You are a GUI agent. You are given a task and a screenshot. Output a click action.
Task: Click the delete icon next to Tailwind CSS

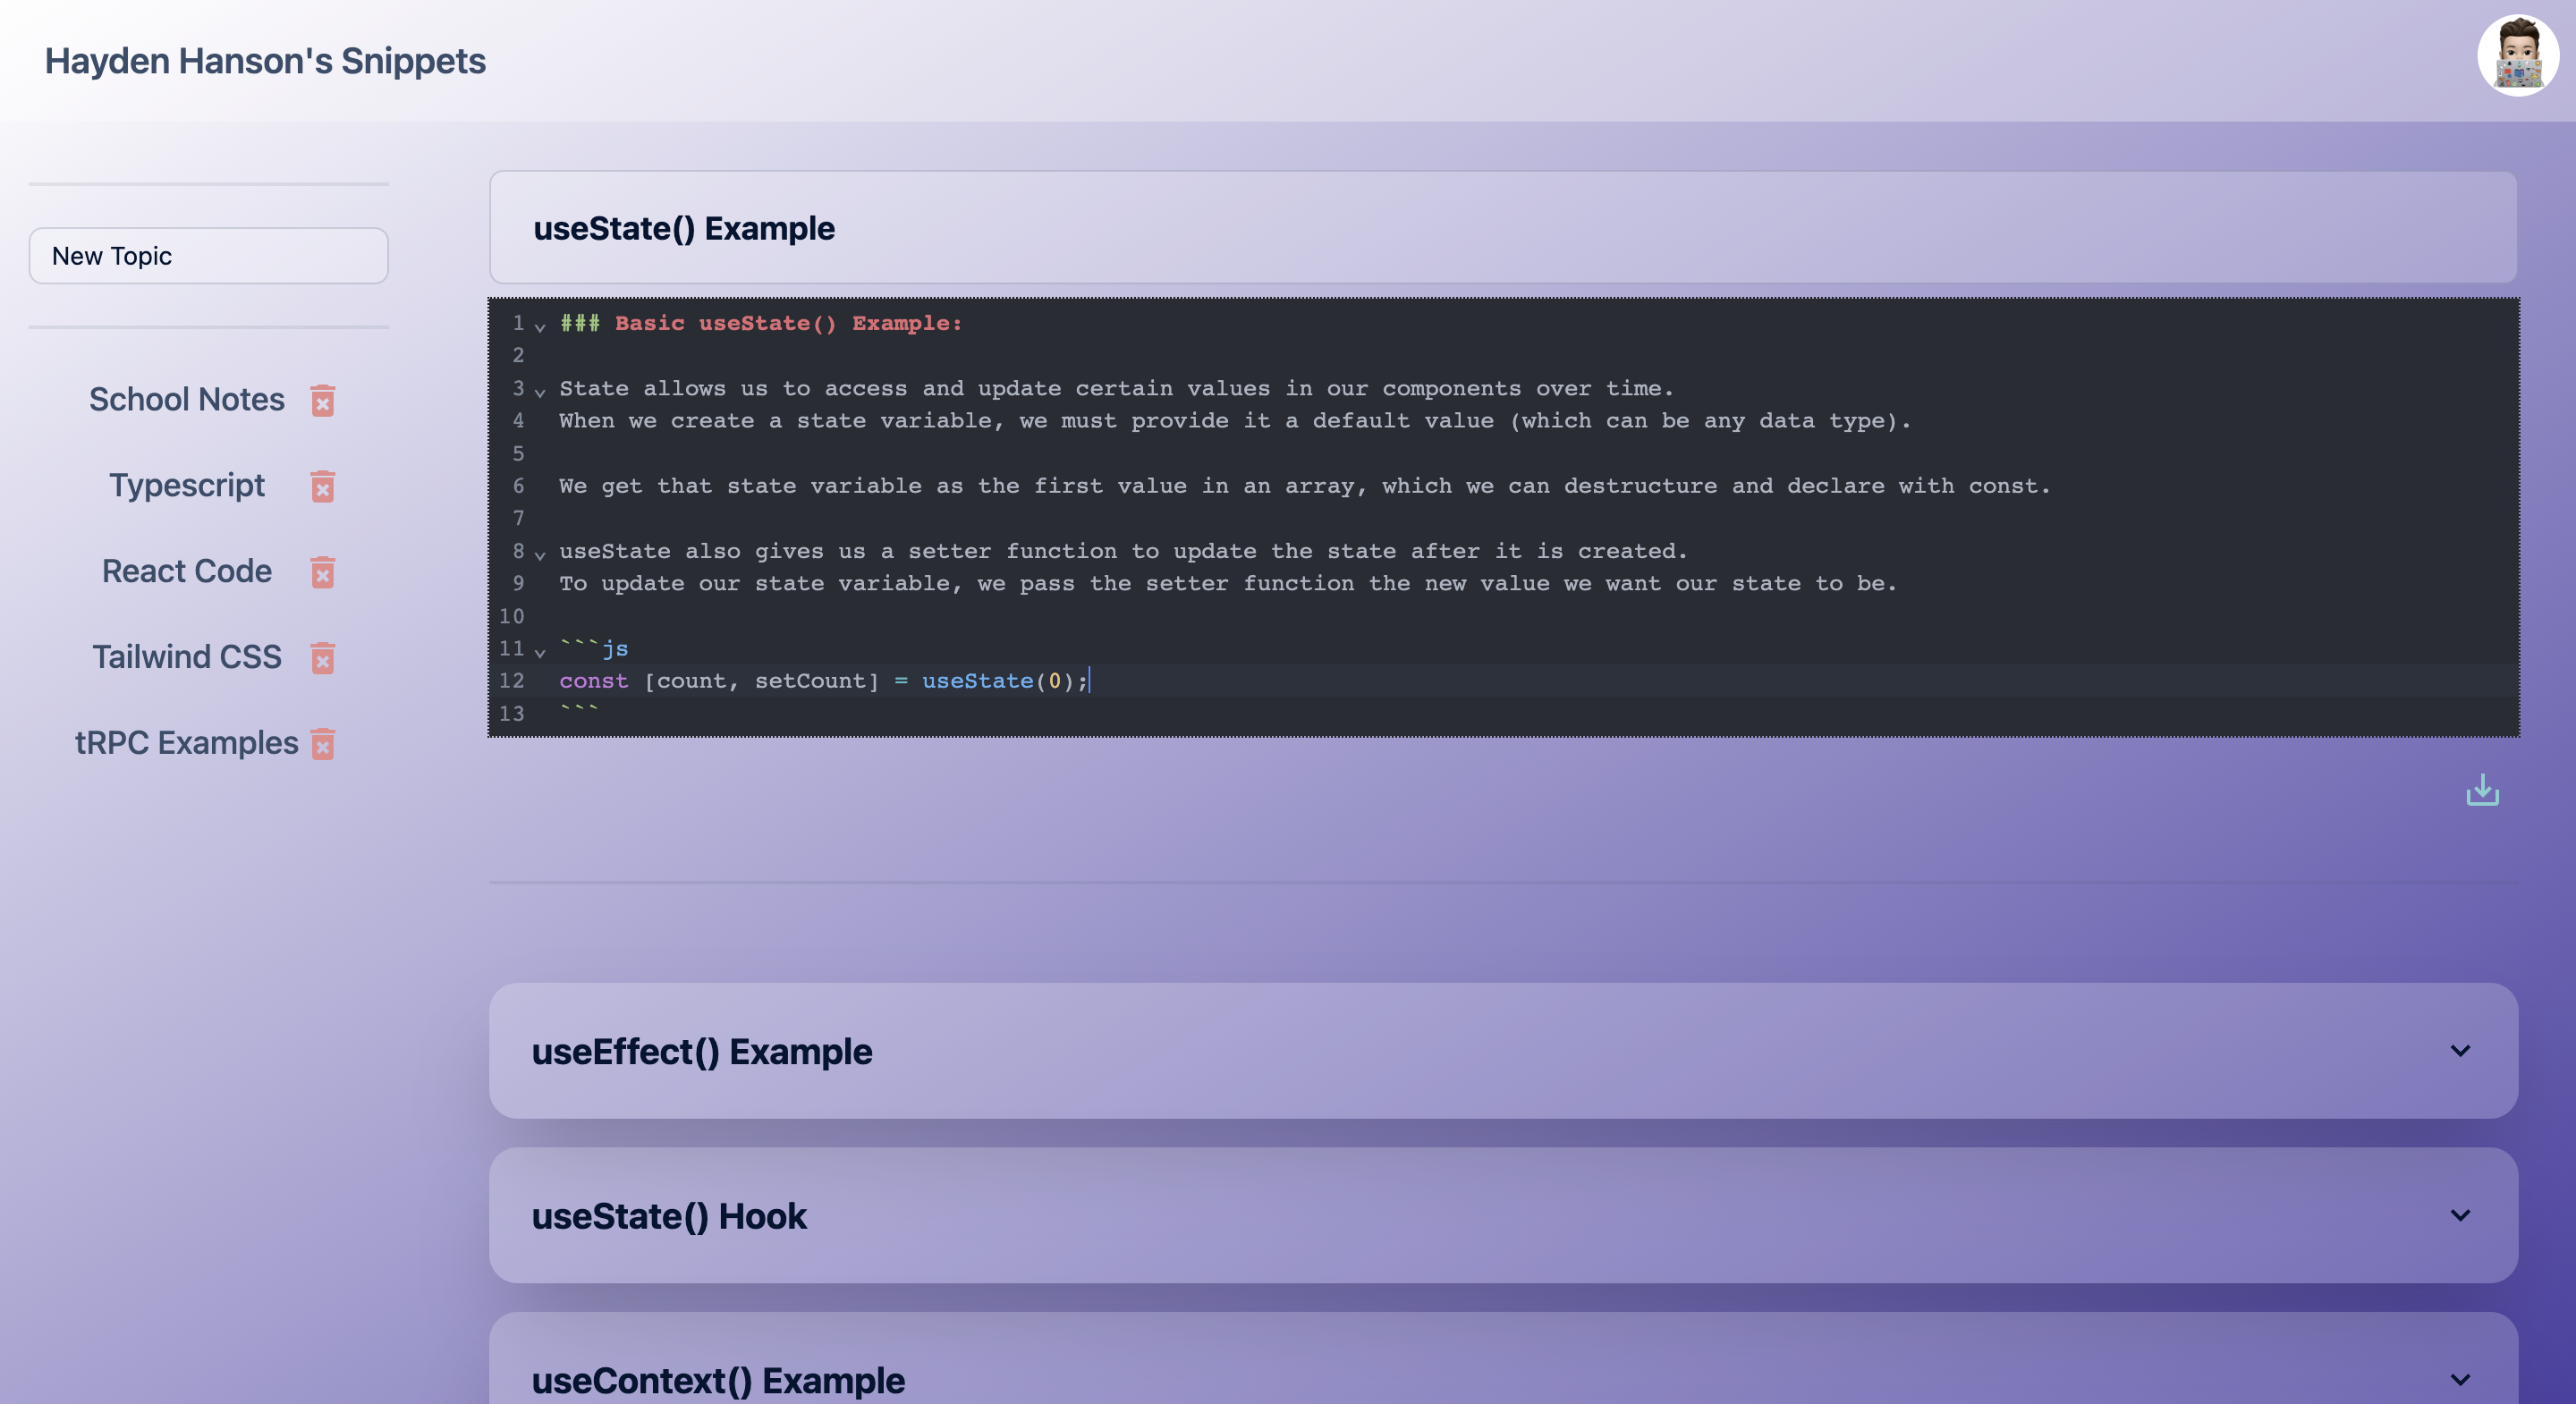click(322, 657)
